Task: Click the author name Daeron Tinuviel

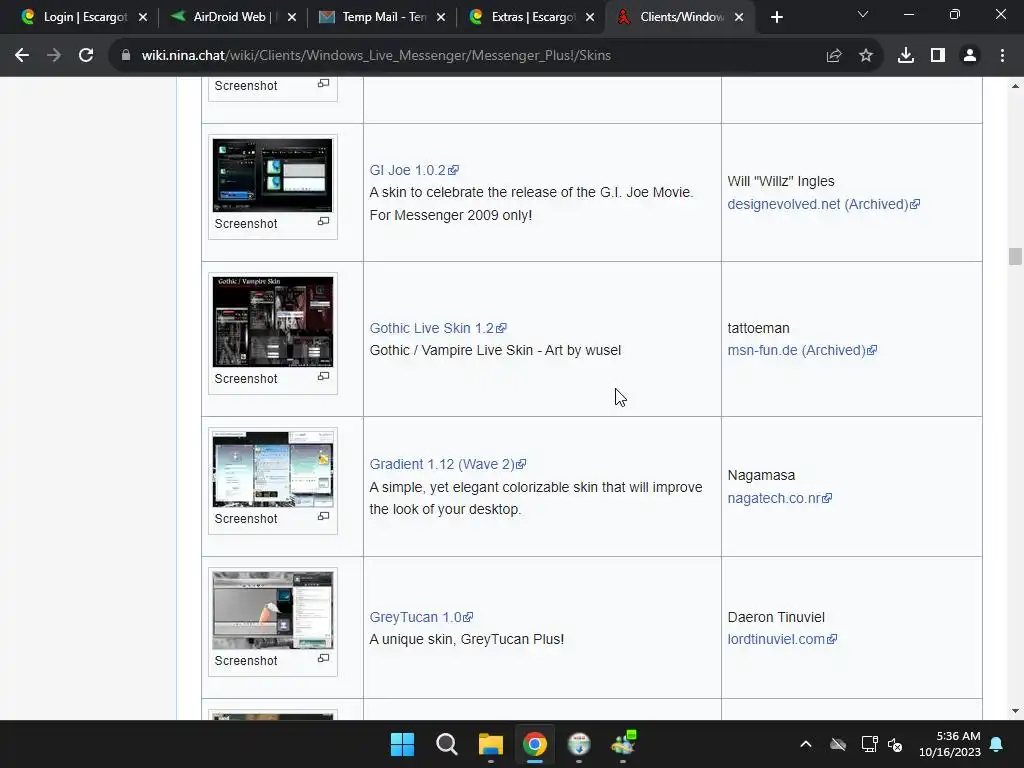Action: tap(776, 617)
